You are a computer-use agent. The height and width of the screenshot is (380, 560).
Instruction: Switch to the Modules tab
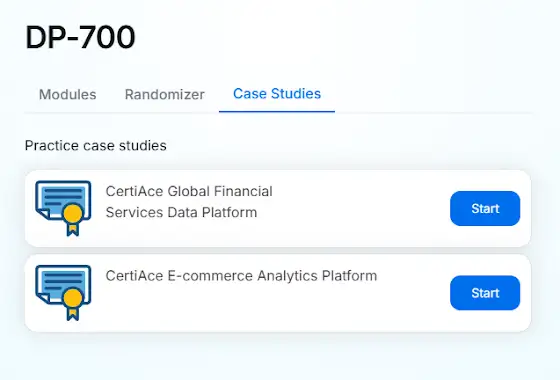68,95
